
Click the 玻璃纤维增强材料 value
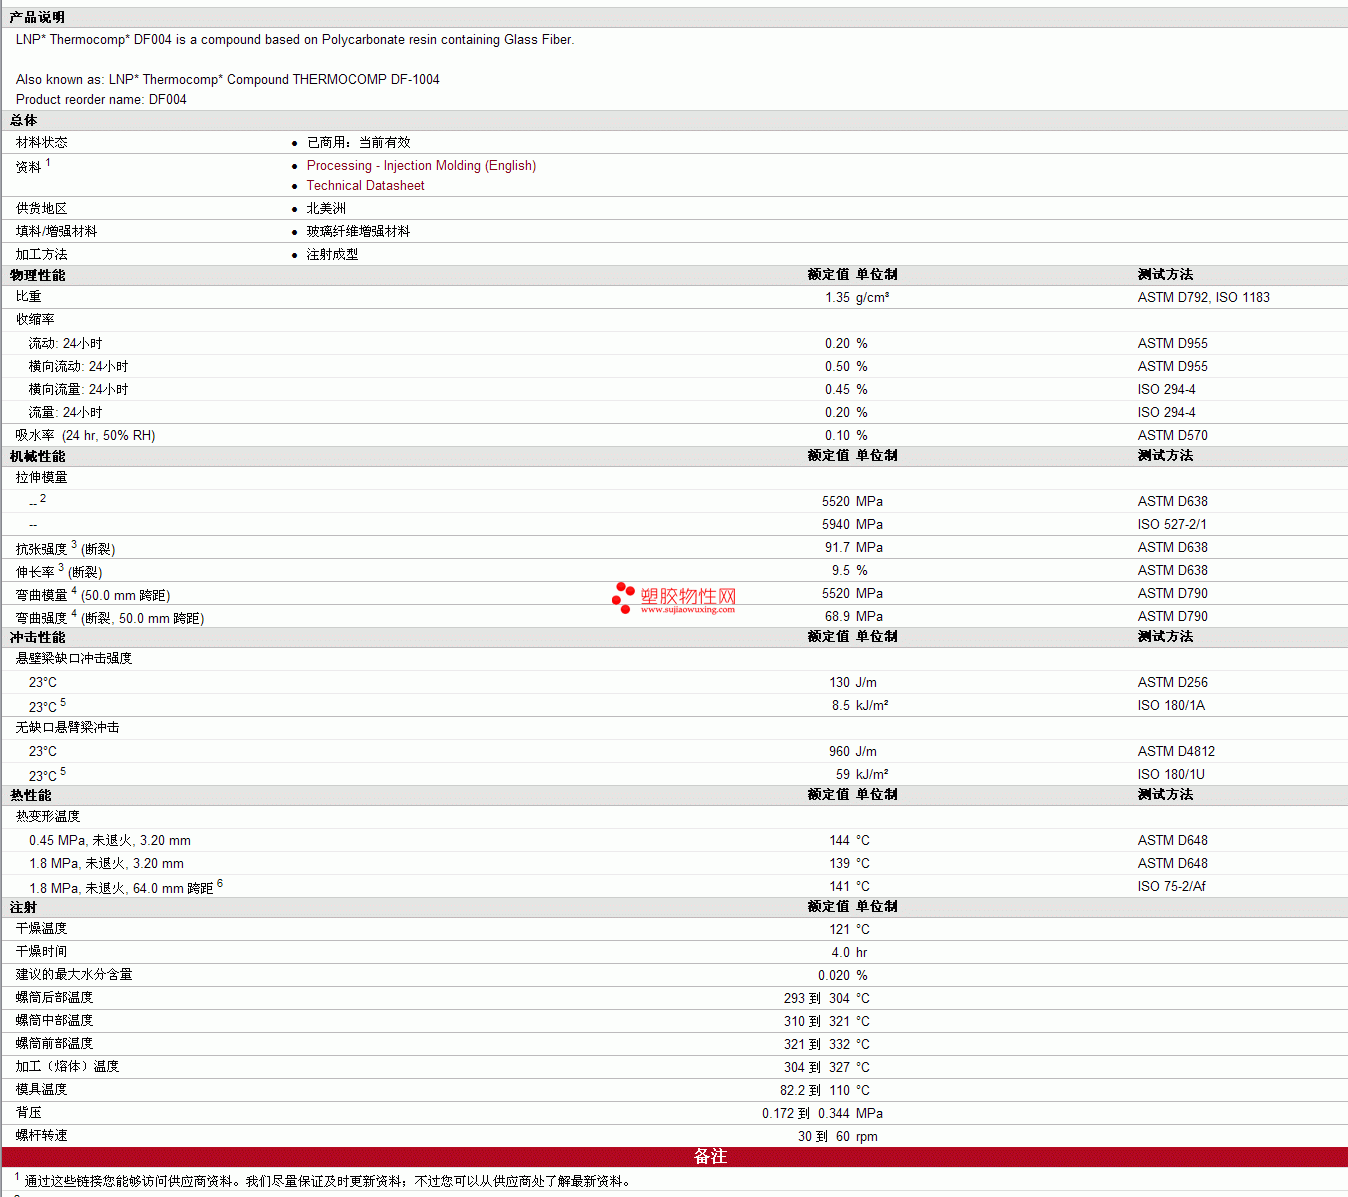pyautogui.click(x=359, y=232)
